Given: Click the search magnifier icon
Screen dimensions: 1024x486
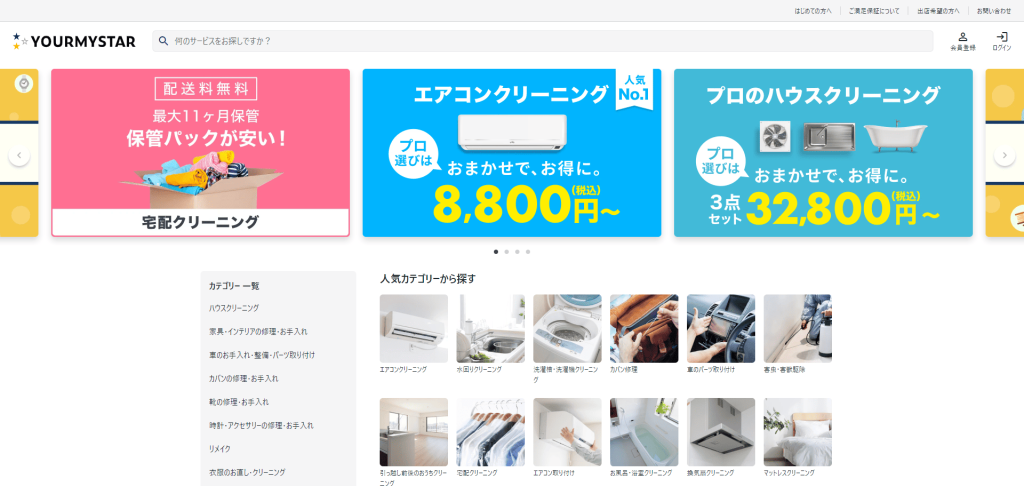Looking at the screenshot, I should [x=163, y=40].
